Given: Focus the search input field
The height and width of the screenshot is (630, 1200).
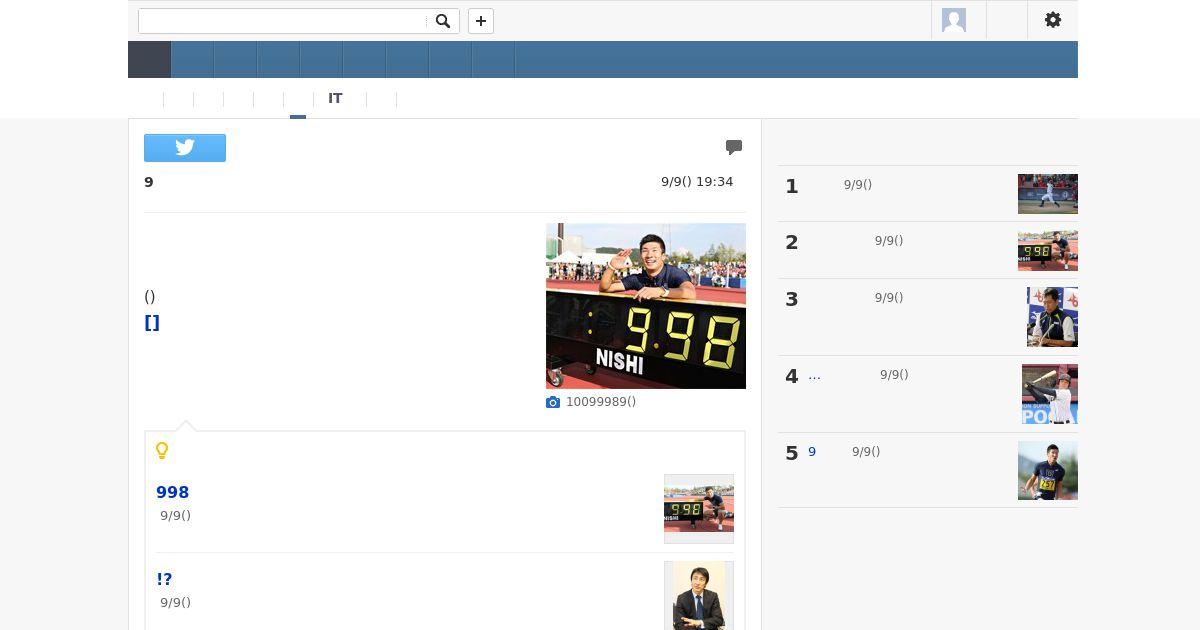Looking at the screenshot, I should coord(283,21).
